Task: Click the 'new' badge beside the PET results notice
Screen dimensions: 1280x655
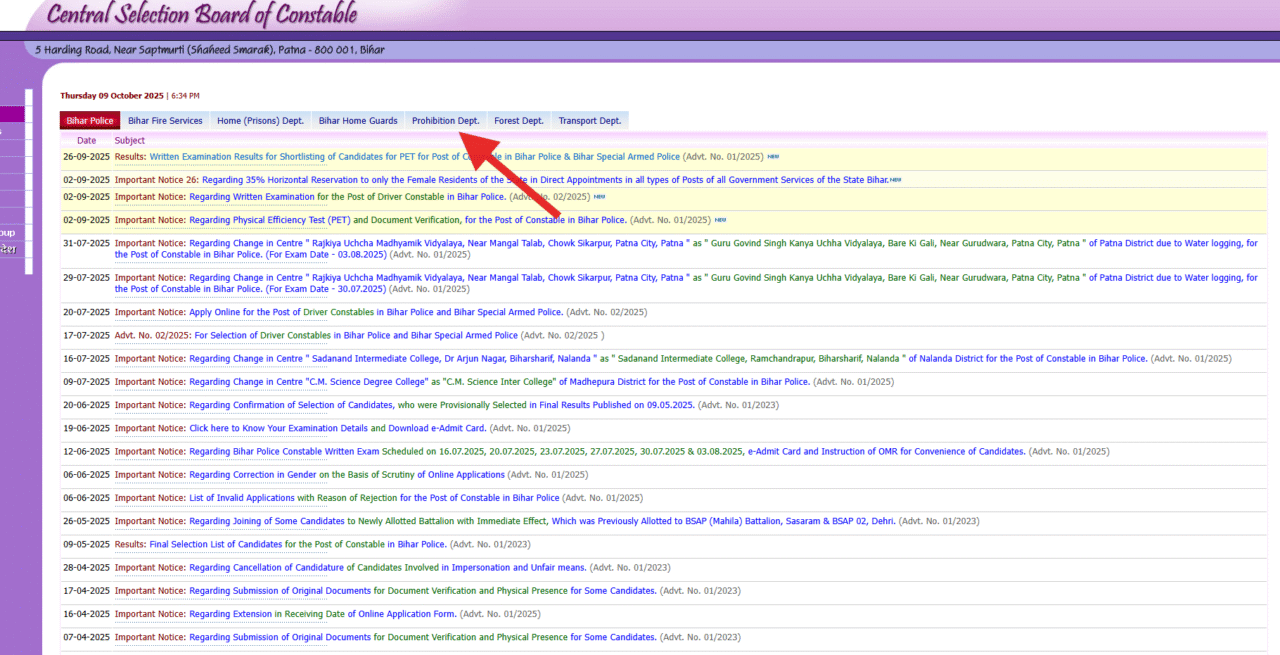Action: pos(773,156)
